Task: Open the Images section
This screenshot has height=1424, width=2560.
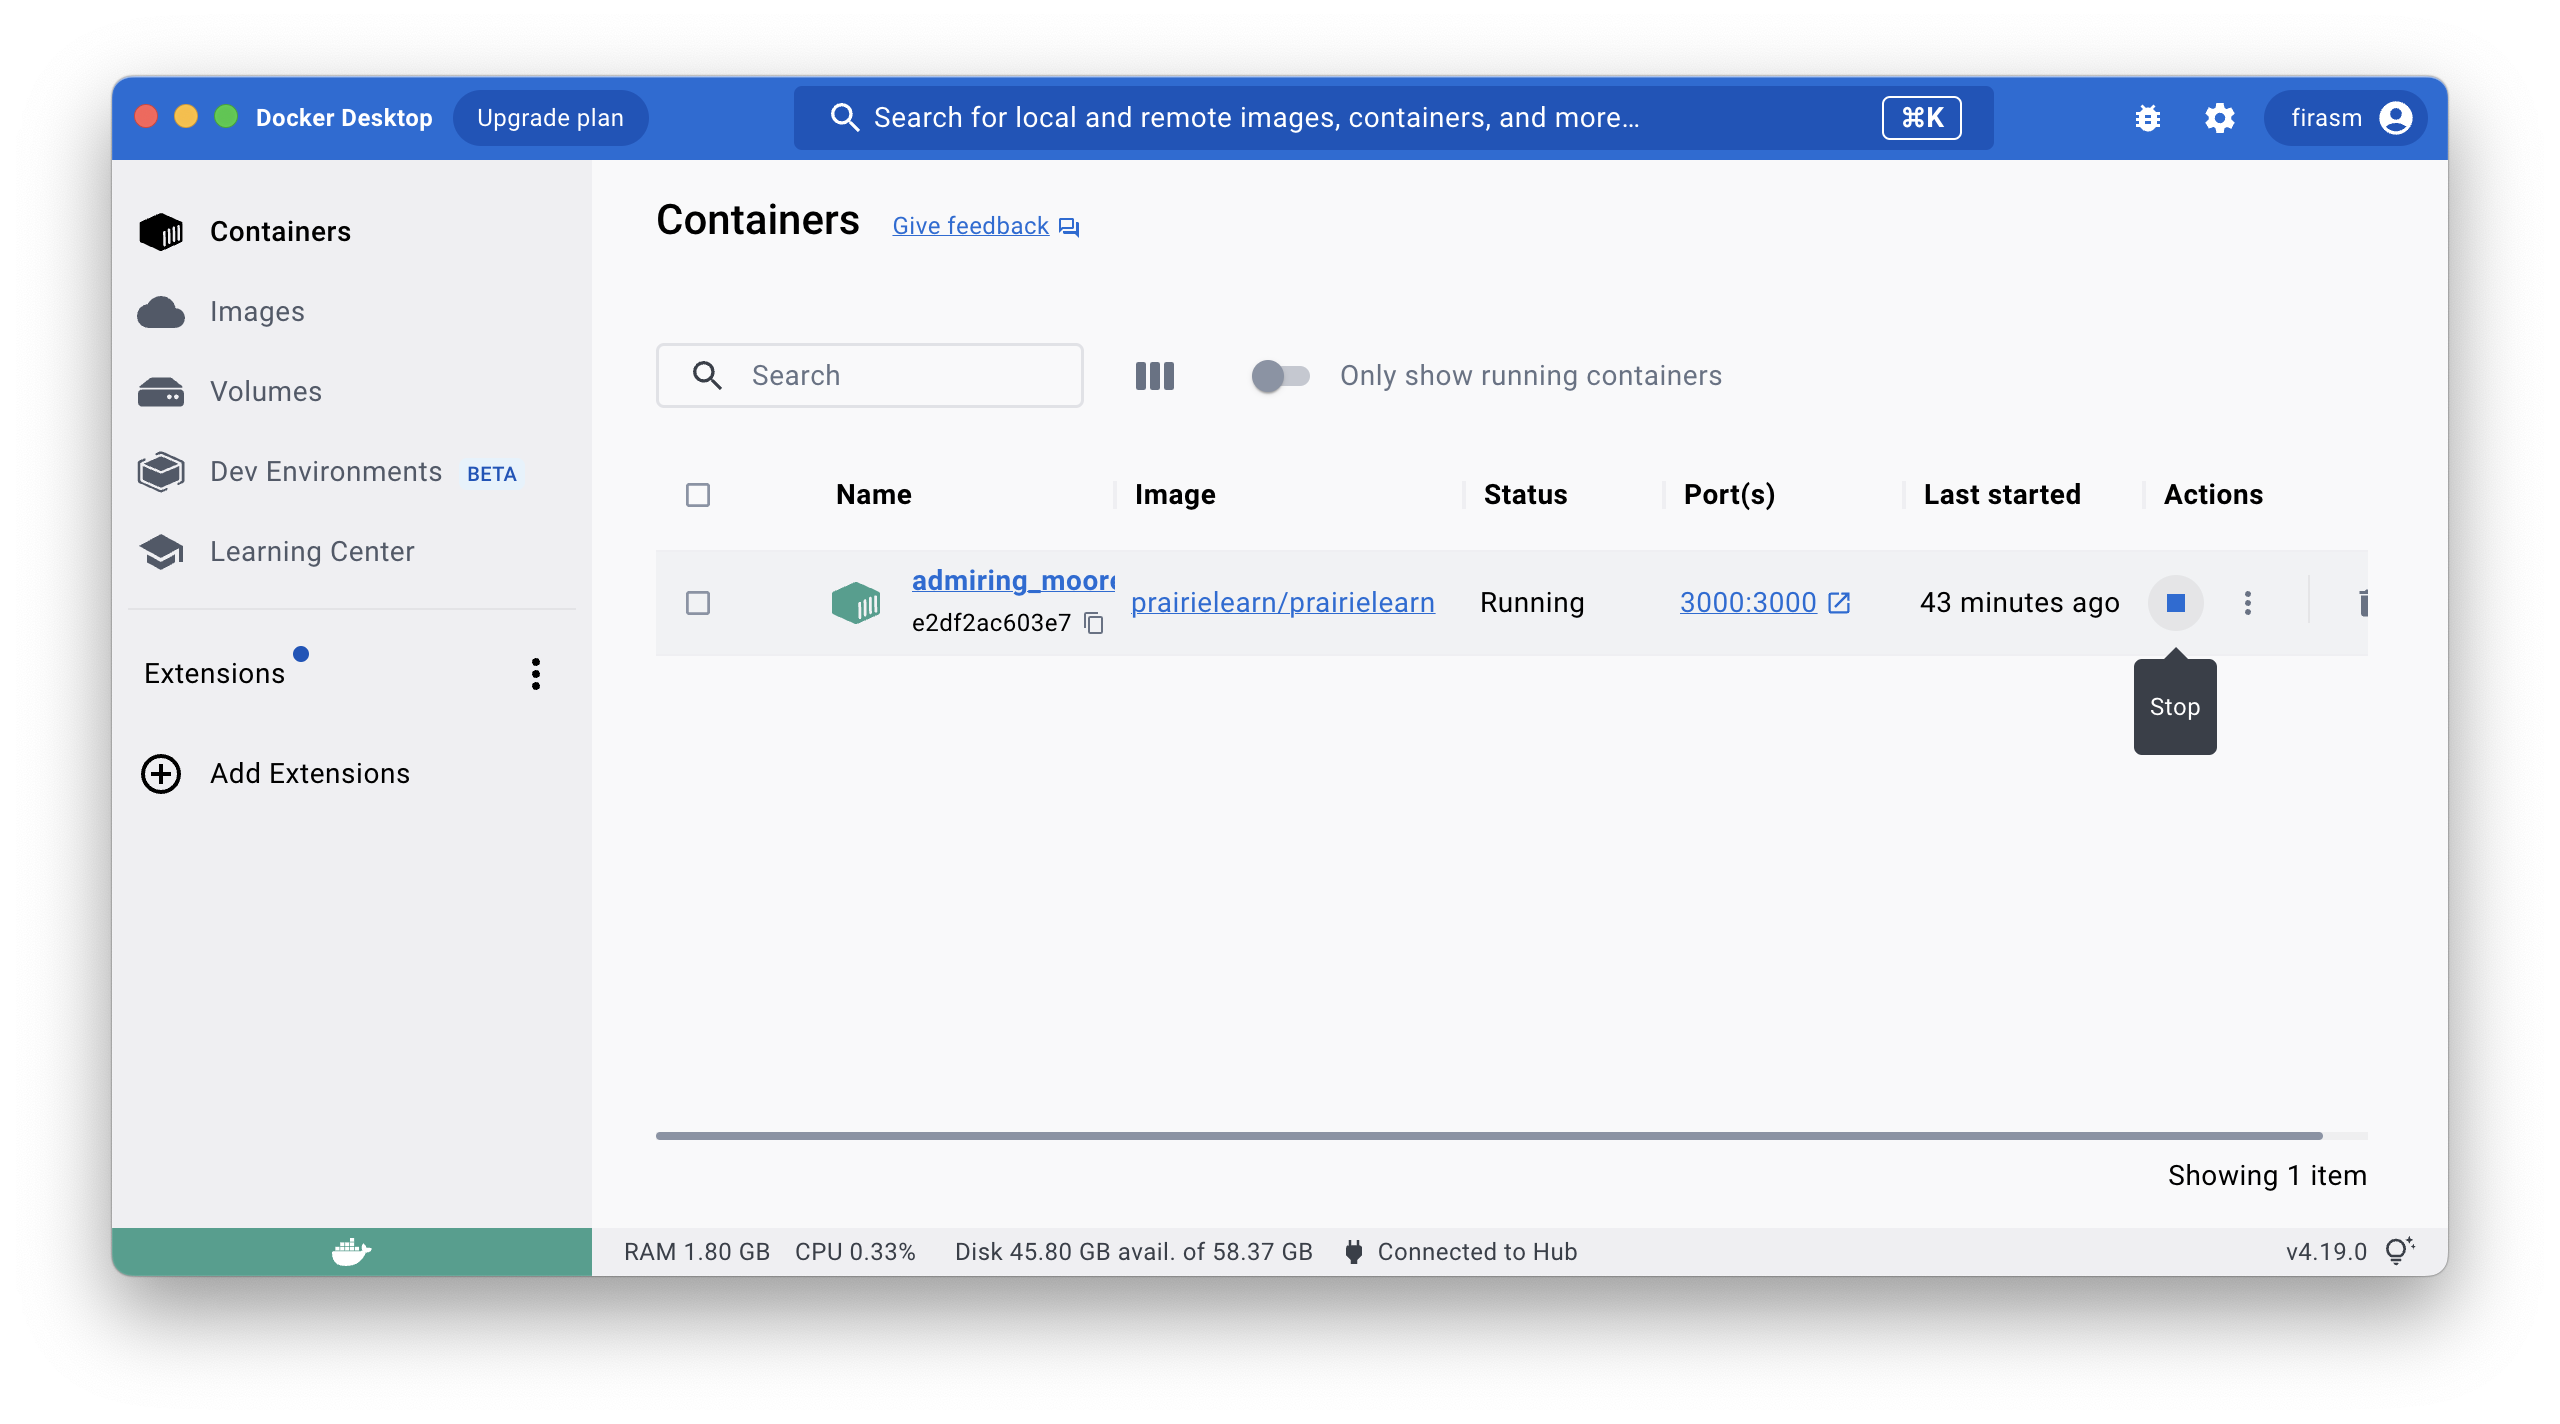Action: (x=352, y=312)
